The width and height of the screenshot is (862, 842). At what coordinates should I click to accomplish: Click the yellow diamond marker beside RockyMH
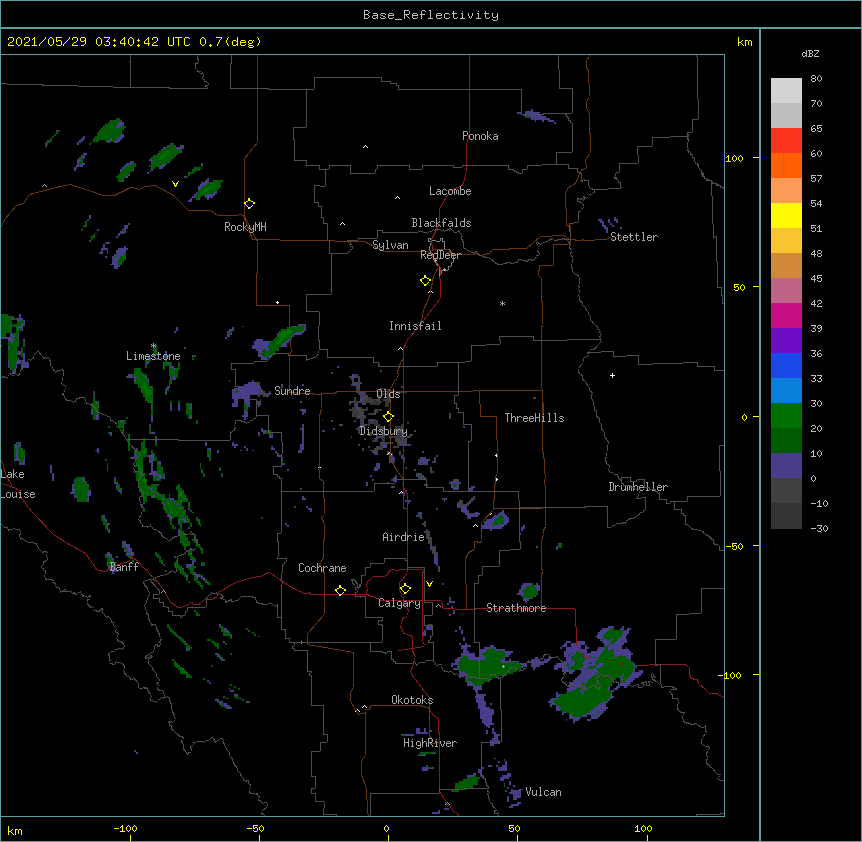click(249, 203)
